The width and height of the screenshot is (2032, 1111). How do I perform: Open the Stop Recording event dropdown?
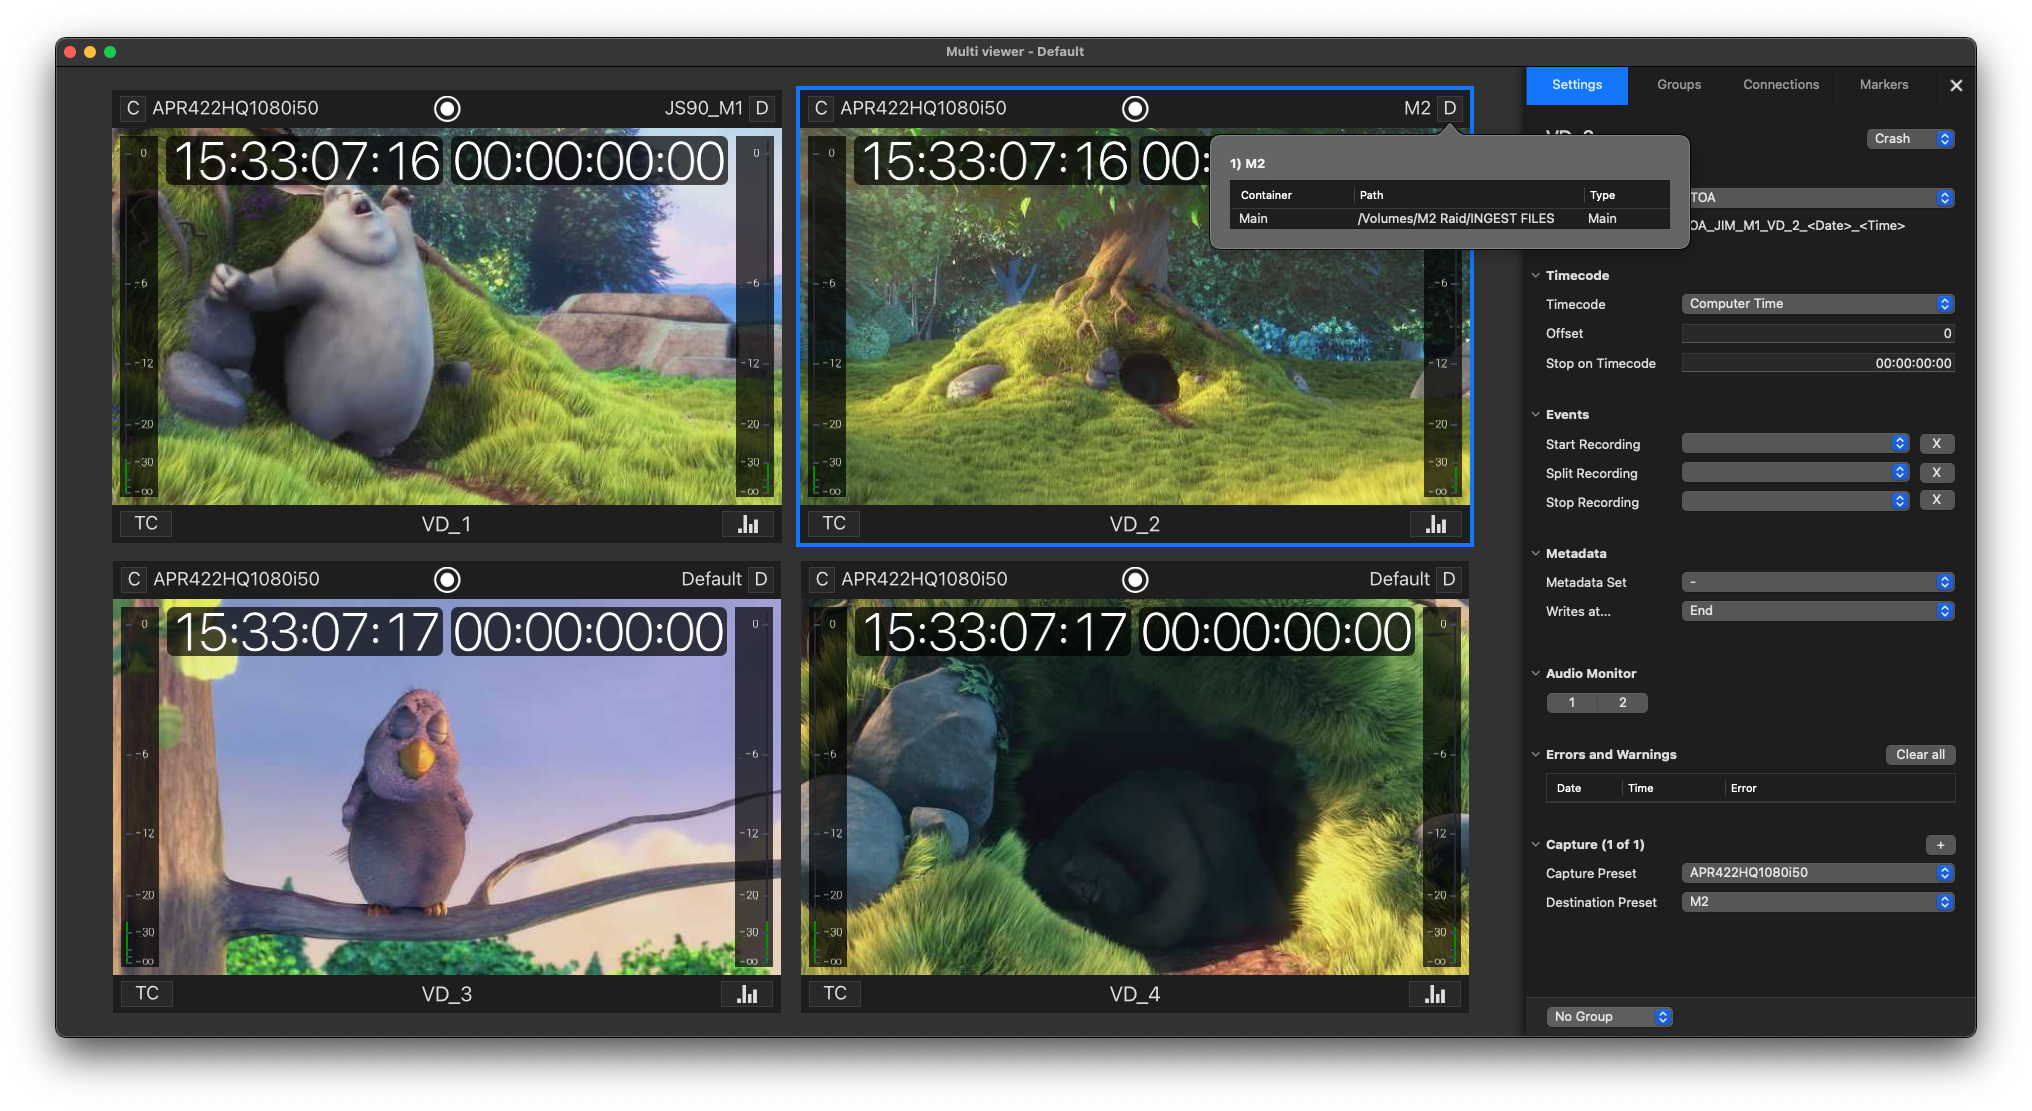point(1795,501)
